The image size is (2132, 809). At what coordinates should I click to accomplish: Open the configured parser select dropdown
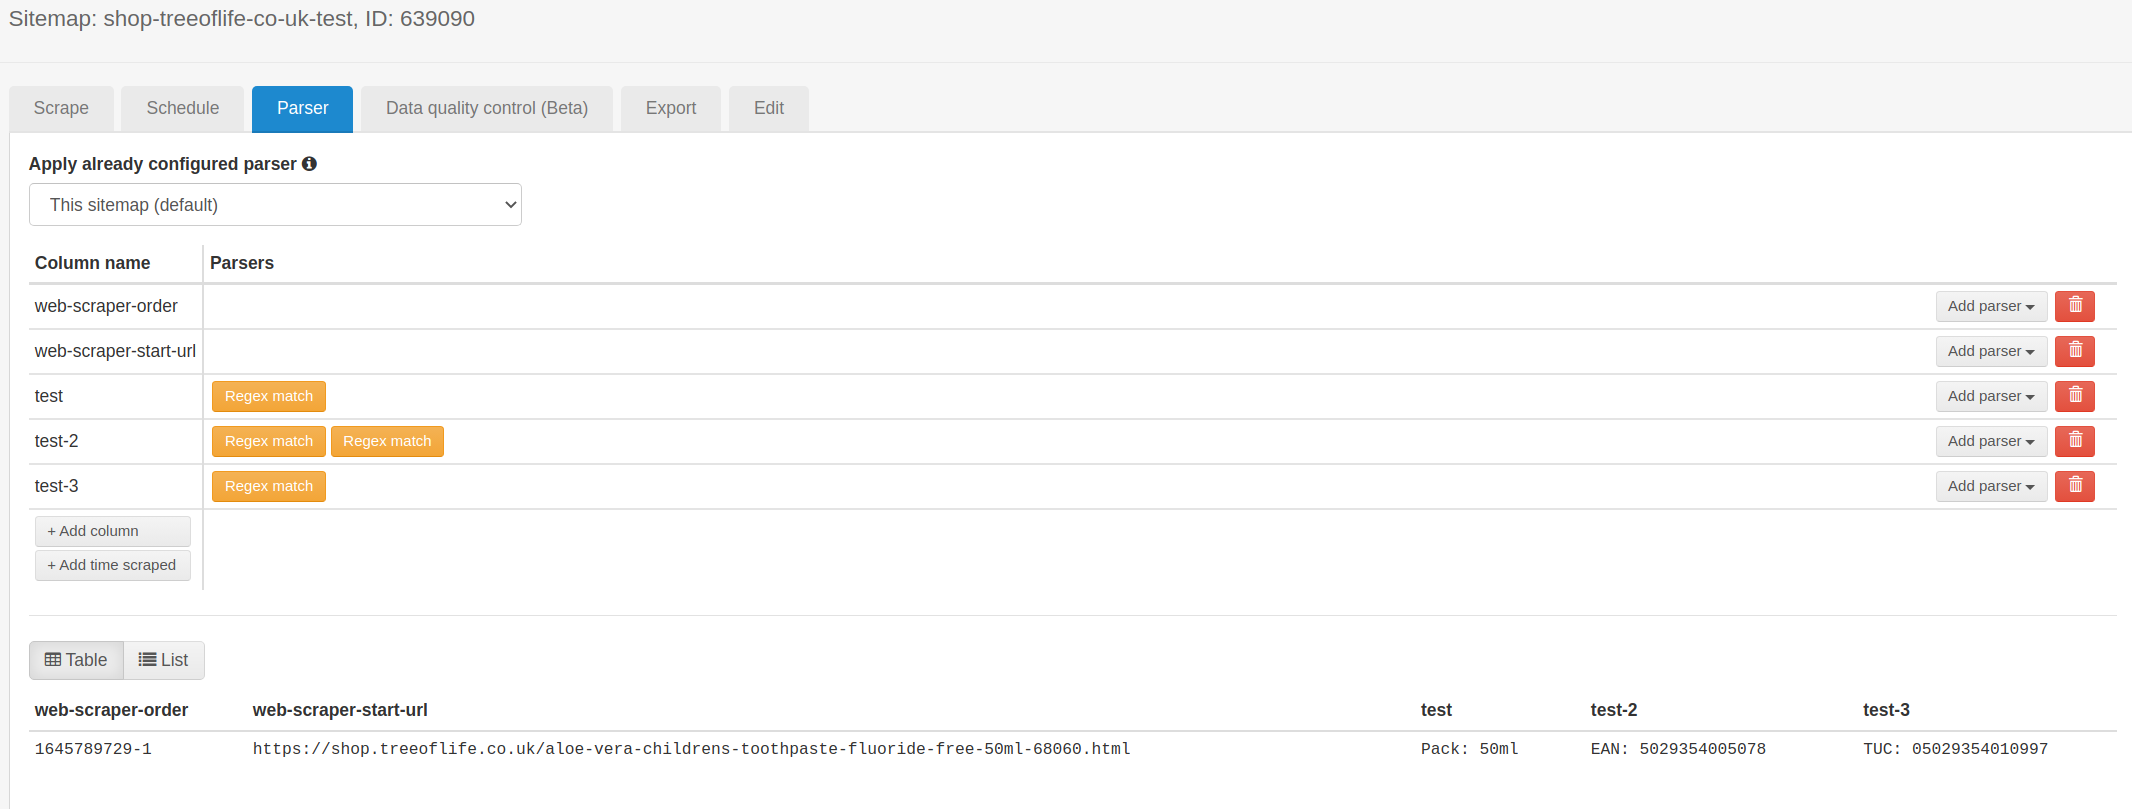(275, 205)
